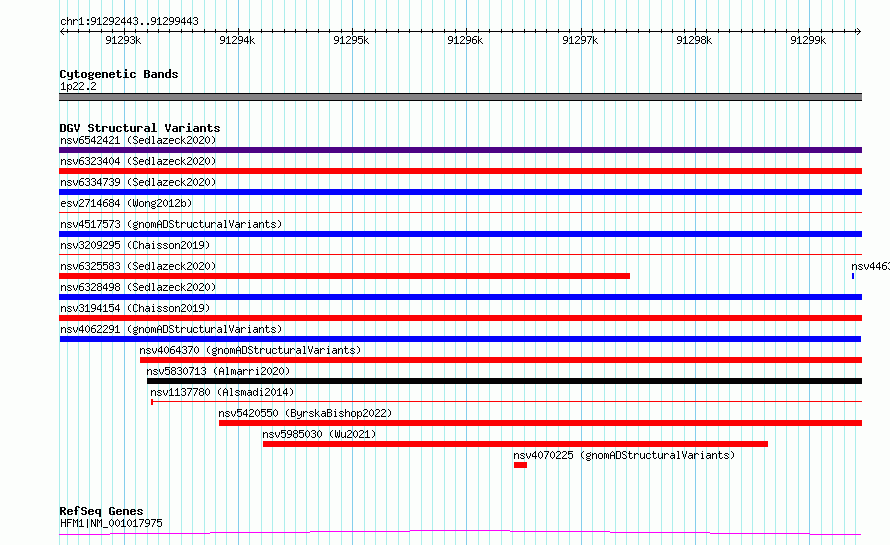Click the Cytogenetic Bands track title
The height and width of the screenshot is (545, 890).
(119, 74)
